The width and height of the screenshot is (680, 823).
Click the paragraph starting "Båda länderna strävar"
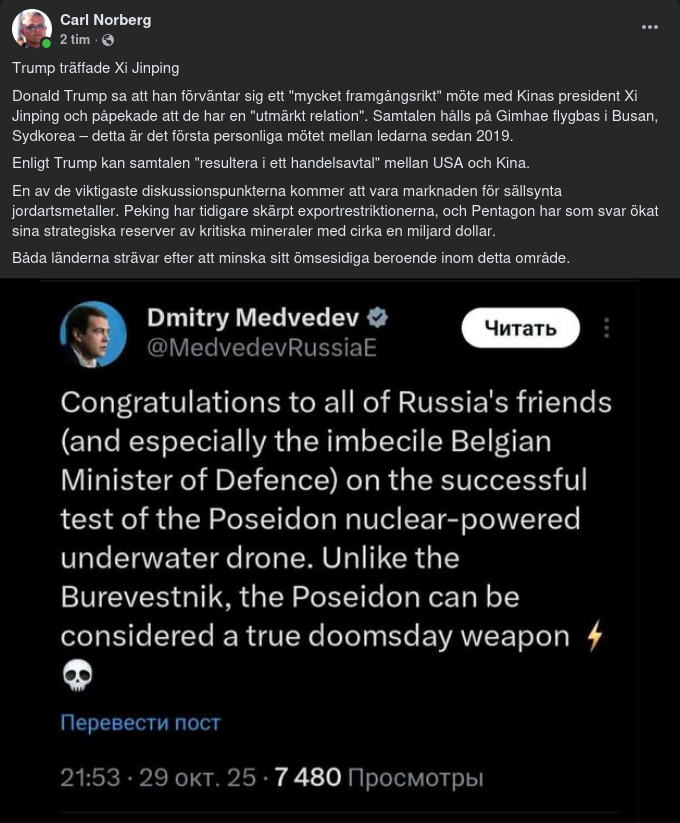click(x=291, y=258)
